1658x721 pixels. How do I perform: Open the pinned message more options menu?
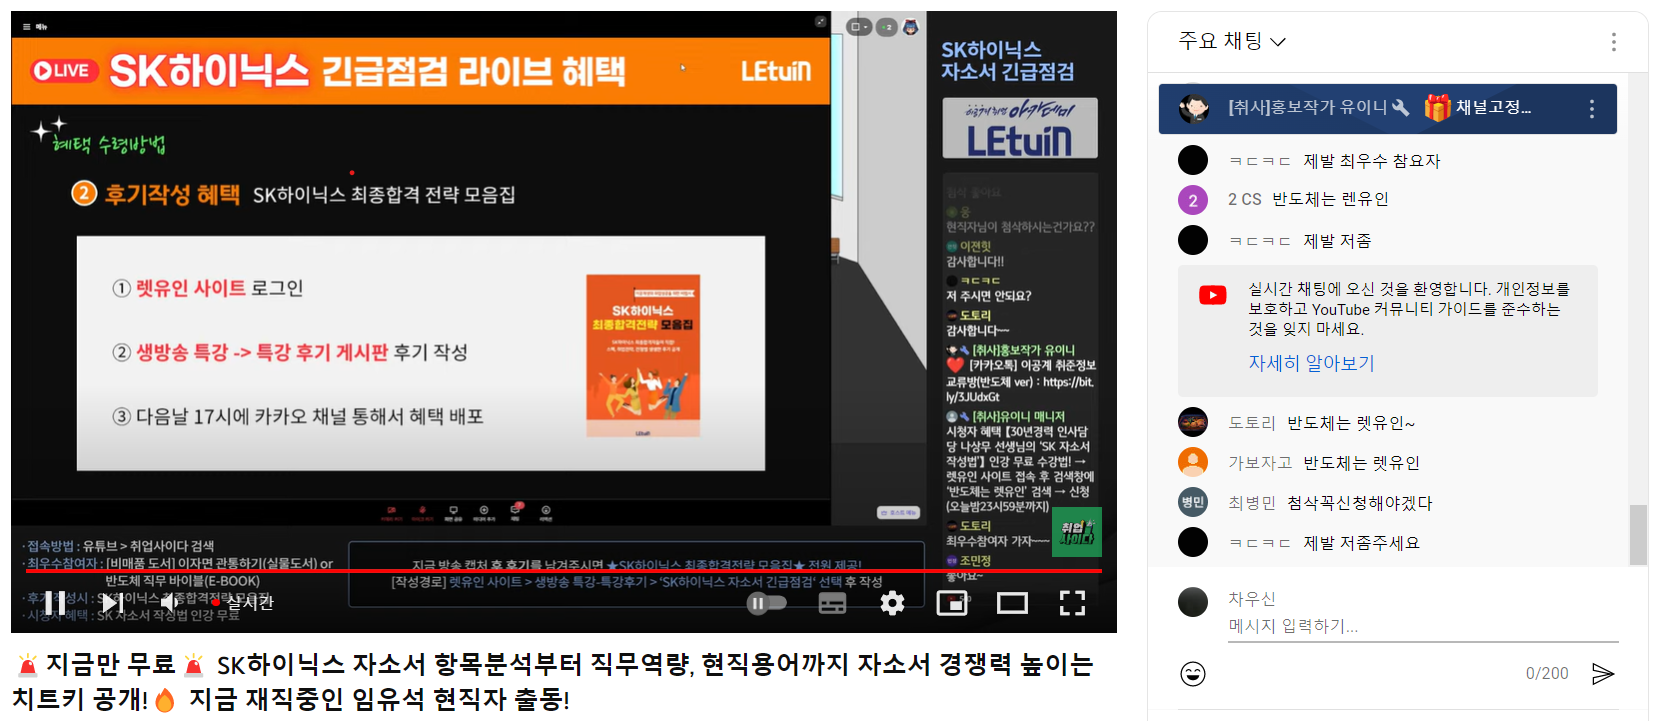(1592, 109)
